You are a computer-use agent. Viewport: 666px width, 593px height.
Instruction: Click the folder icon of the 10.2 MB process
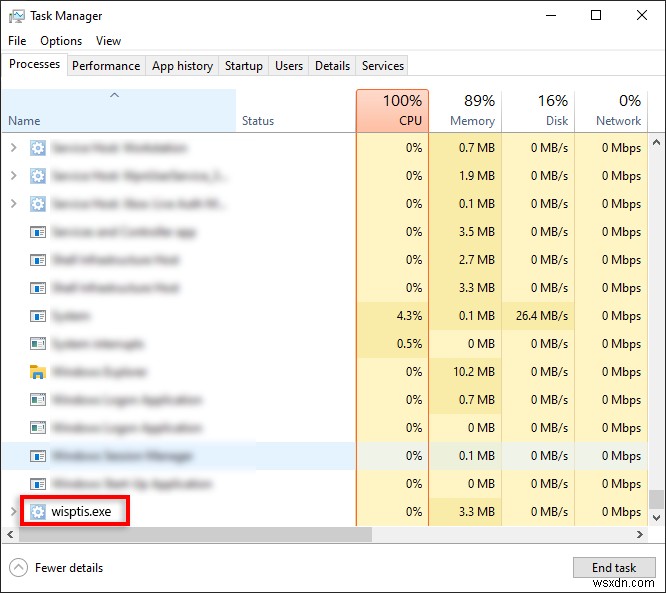tap(38, 372)
